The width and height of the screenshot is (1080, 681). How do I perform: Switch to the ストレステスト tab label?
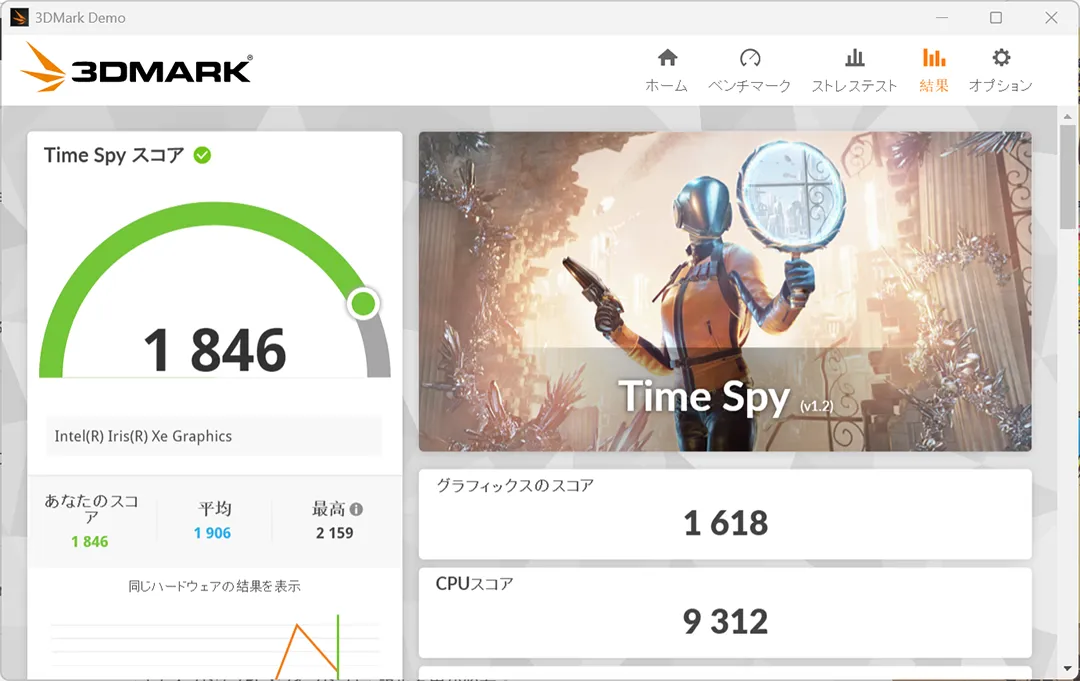click(x=854, y=85)
